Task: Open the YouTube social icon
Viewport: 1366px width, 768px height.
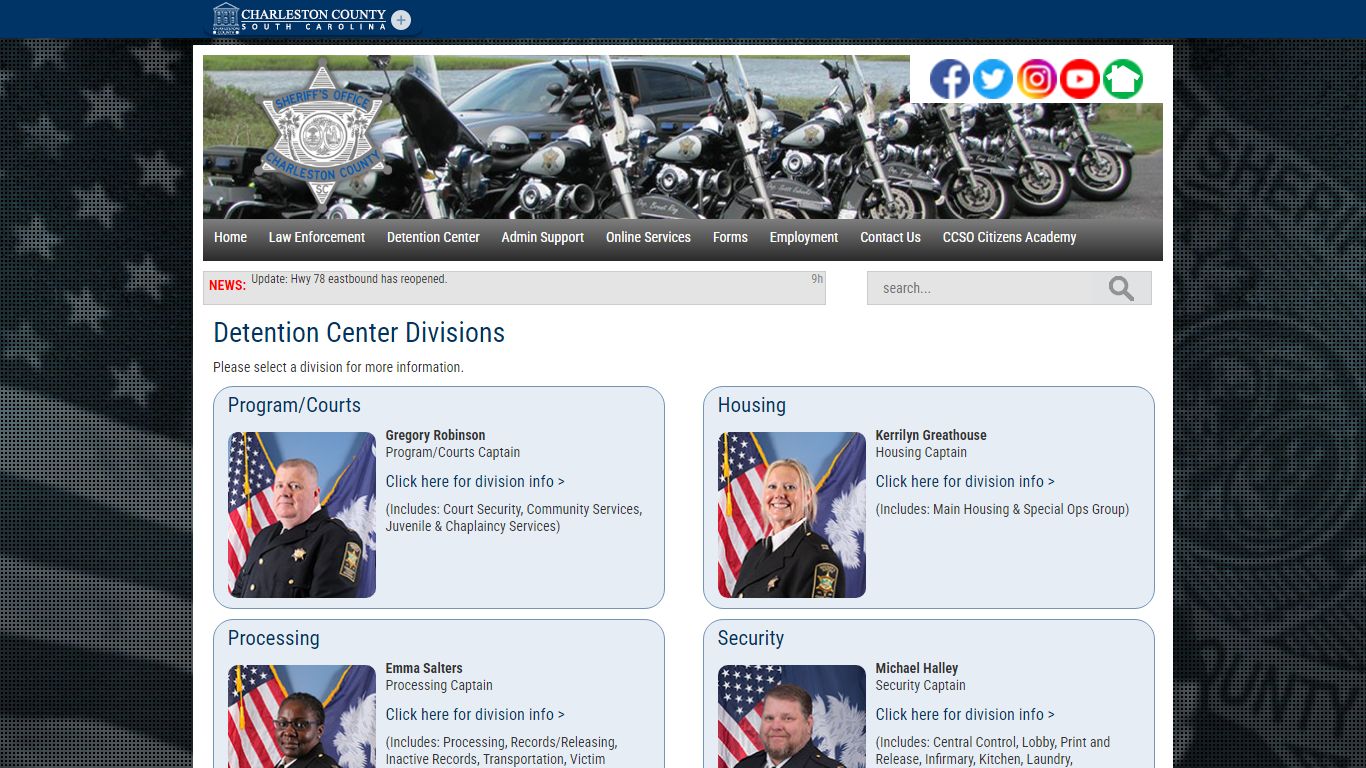Action: (1080, 79)
